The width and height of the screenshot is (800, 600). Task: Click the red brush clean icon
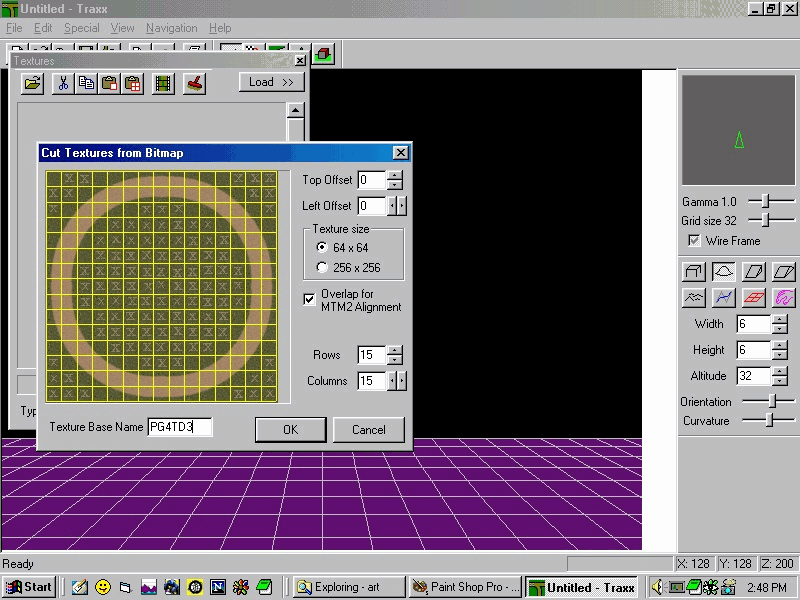[x=194, y=83]
